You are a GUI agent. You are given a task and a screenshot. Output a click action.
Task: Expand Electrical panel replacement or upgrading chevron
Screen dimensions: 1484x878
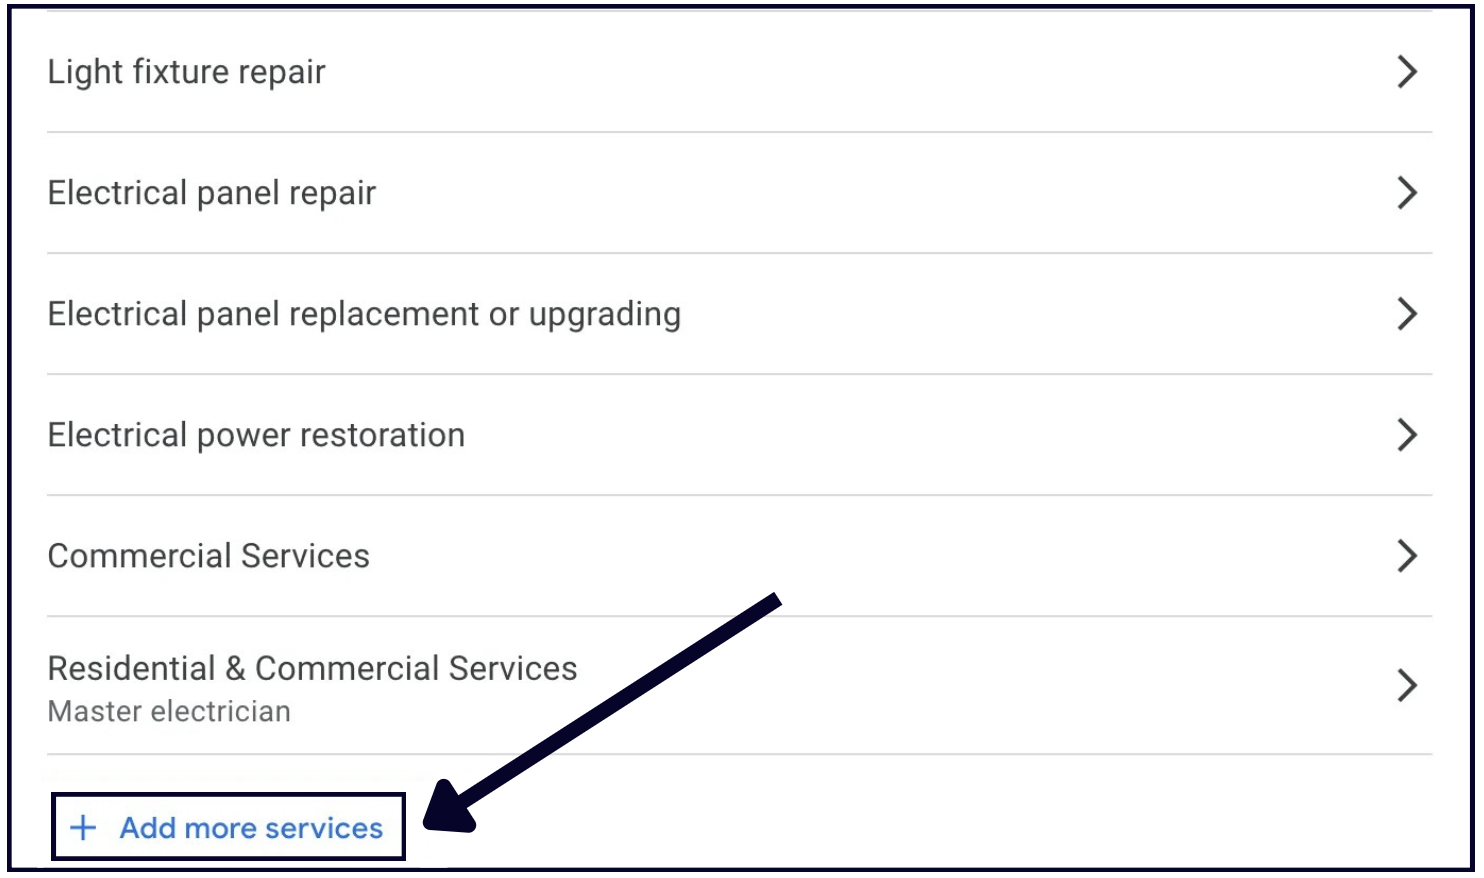click(x=1407, y=314)
